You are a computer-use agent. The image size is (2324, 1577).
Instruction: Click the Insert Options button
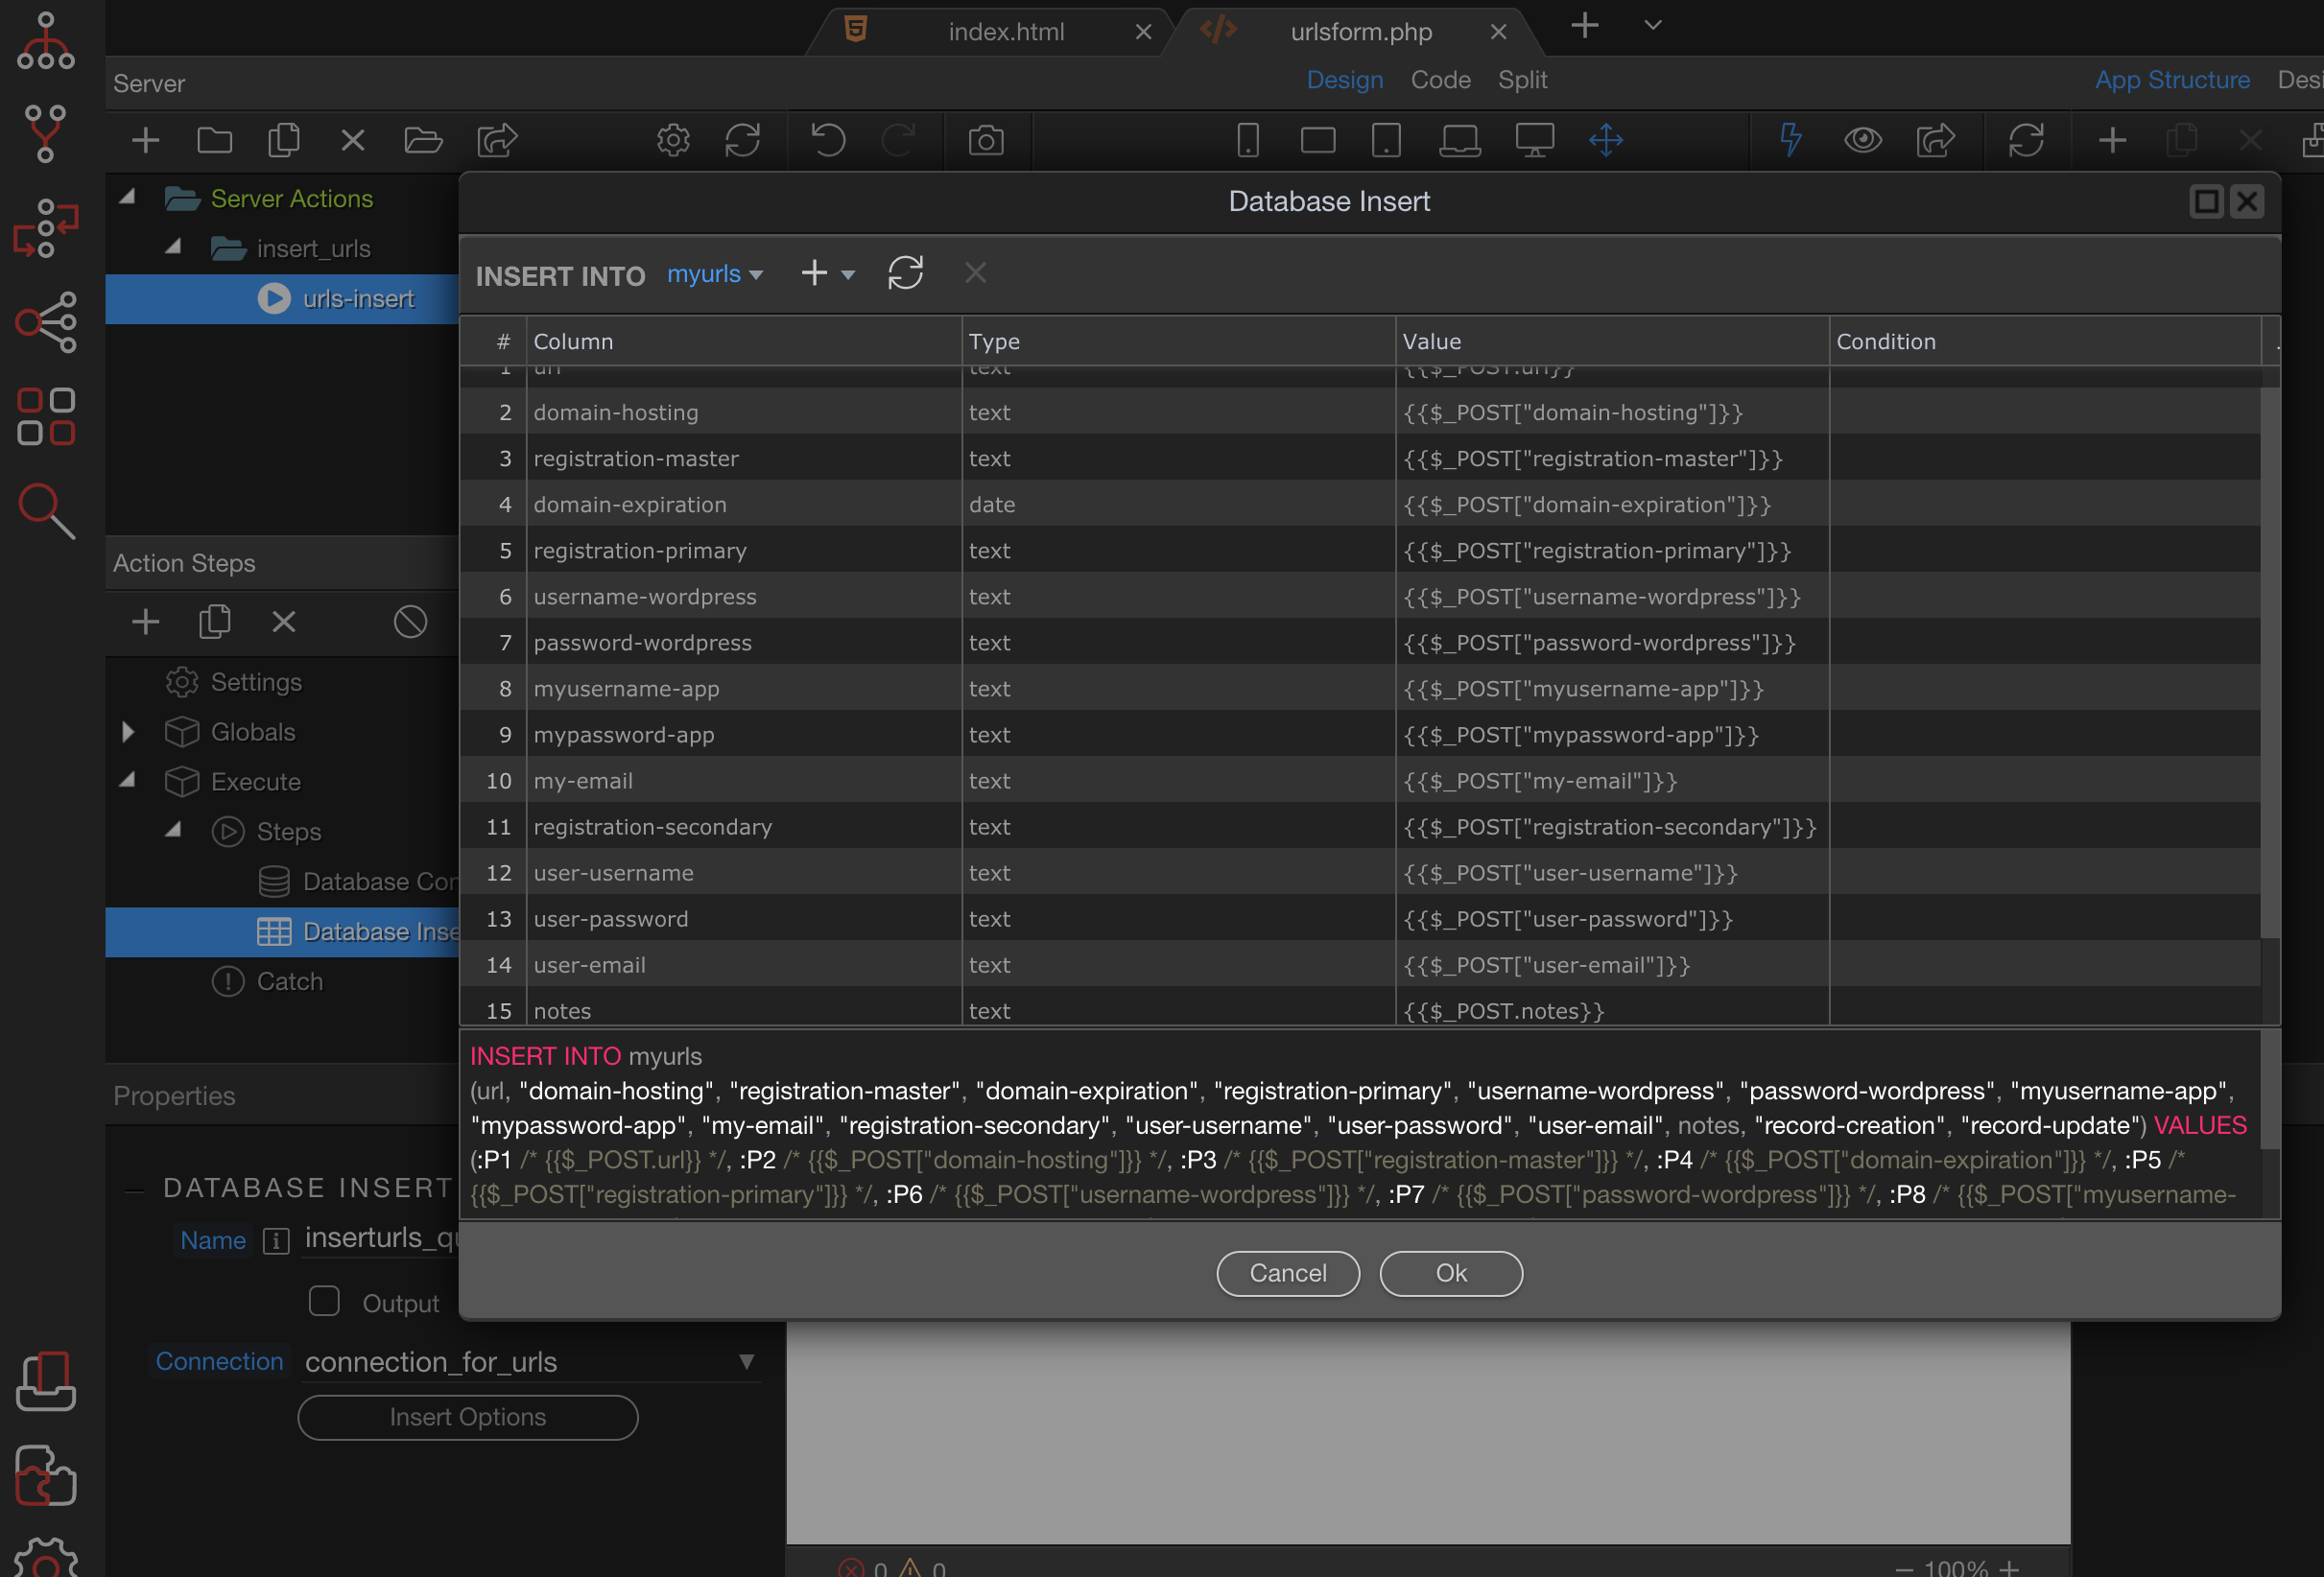click(467, 1417)
